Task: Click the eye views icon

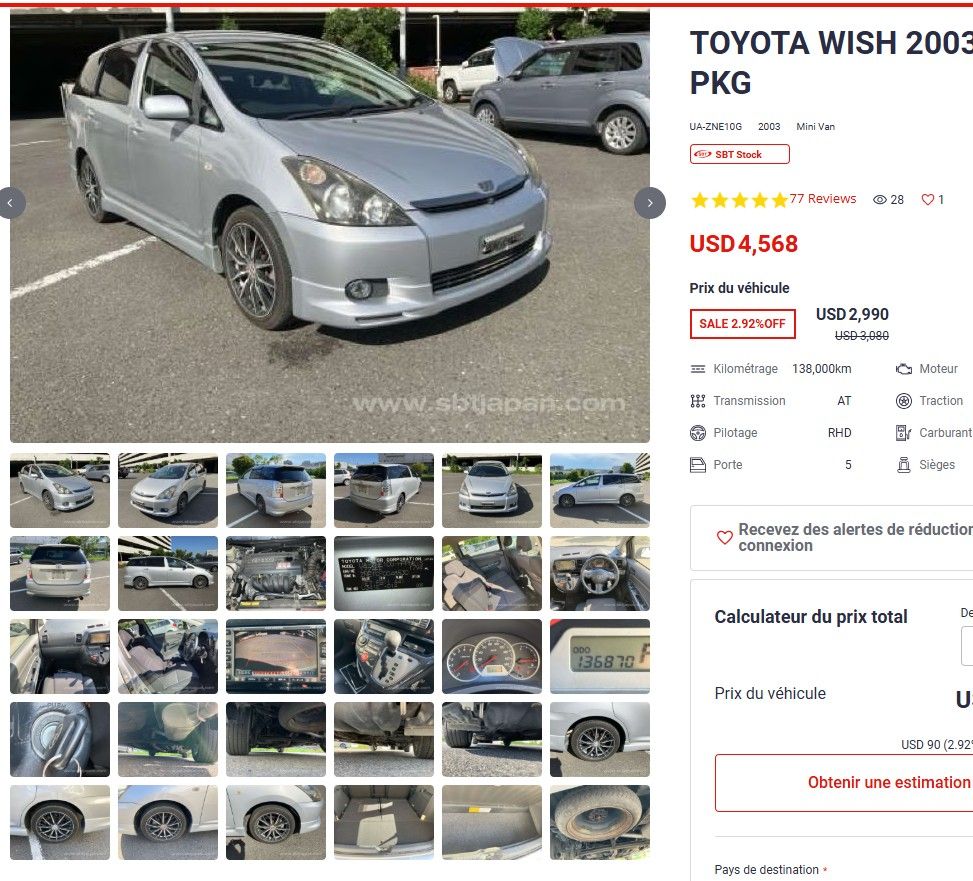Action: [x=880, y=200]
